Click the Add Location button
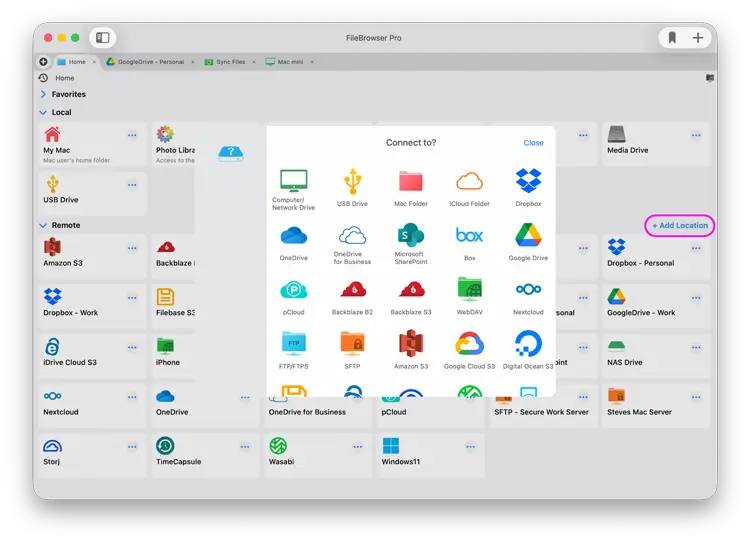Image resolution: width=750 pixels, height=543 pixels. tap(680, 225)
